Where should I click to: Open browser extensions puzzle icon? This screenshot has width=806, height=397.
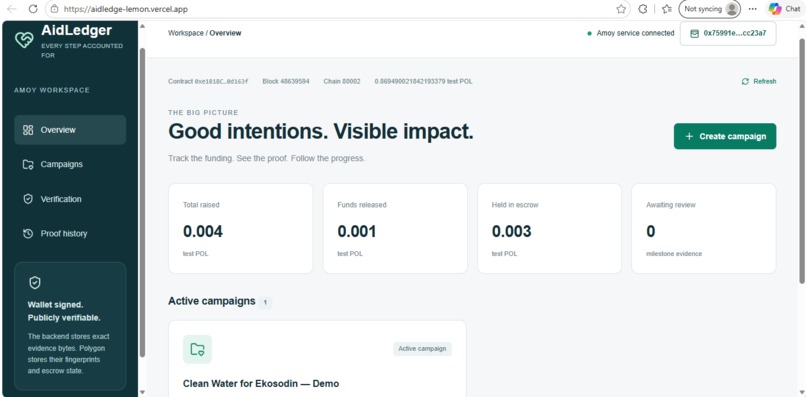(643, 9)
